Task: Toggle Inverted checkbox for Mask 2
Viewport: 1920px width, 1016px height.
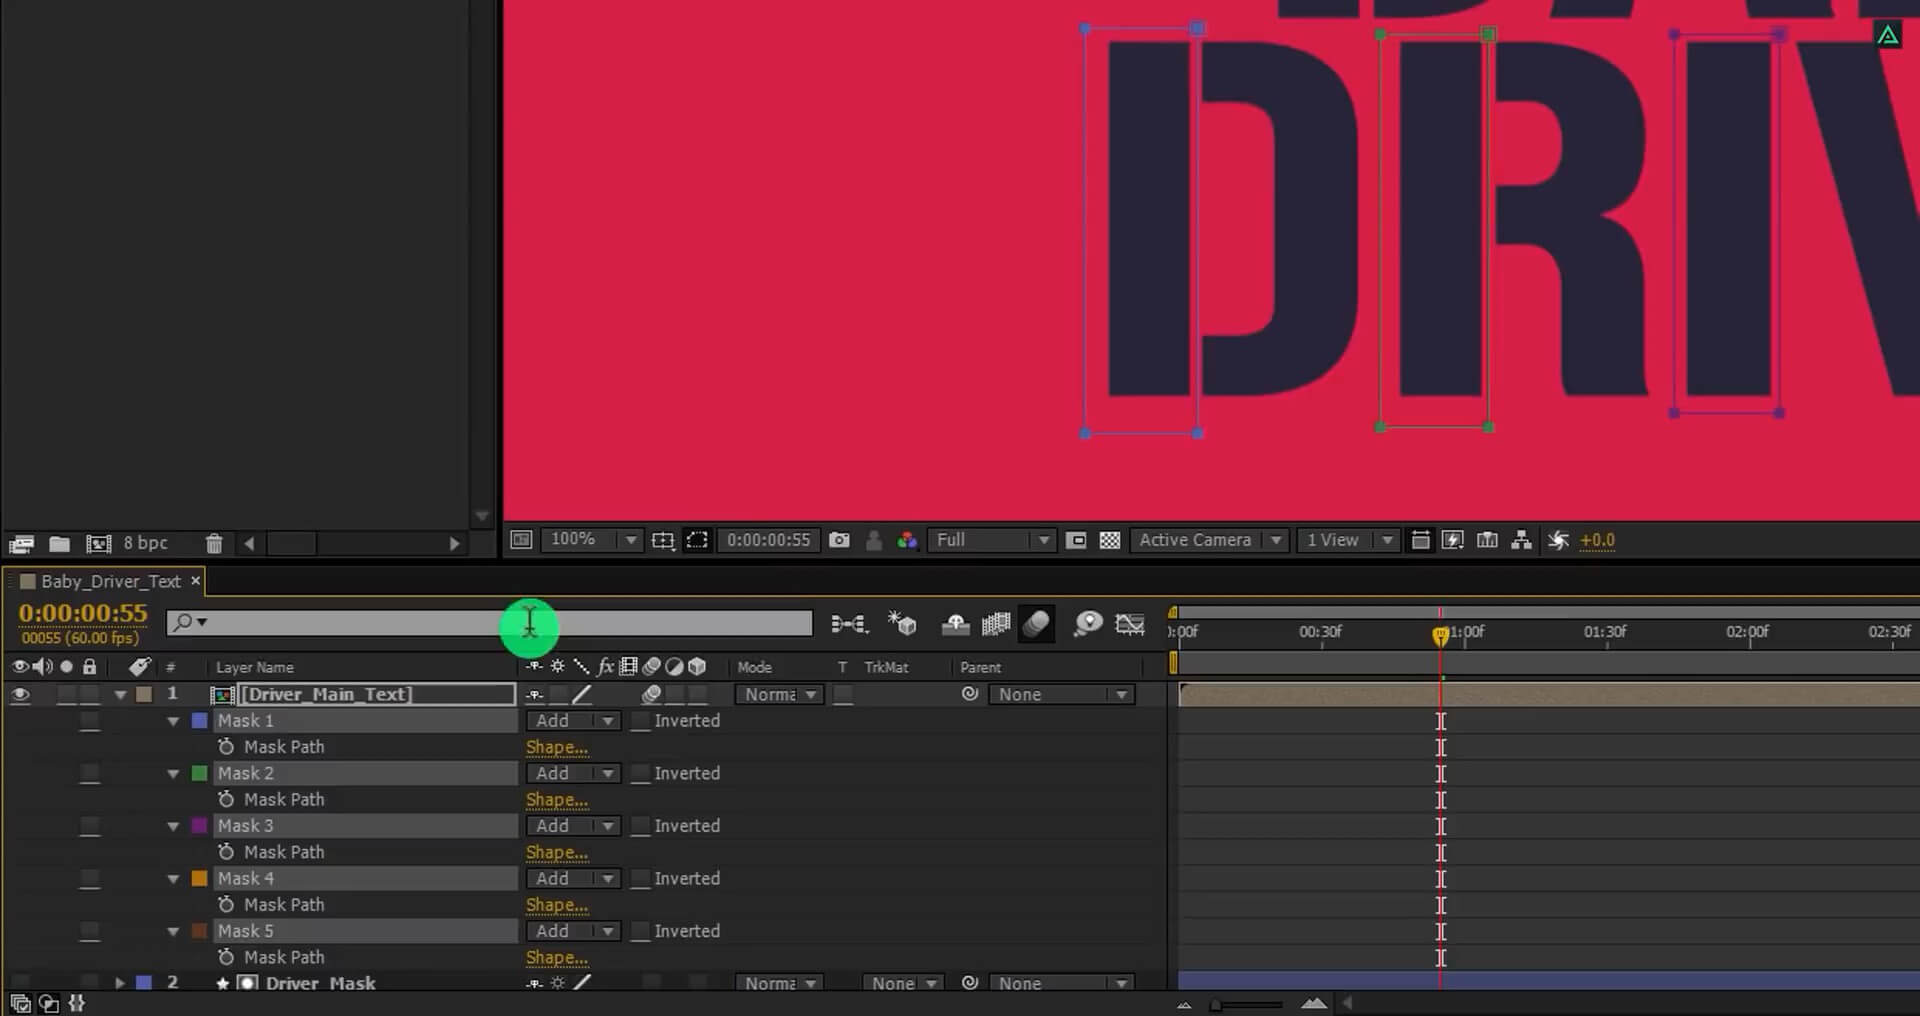Action: (641, 774)
